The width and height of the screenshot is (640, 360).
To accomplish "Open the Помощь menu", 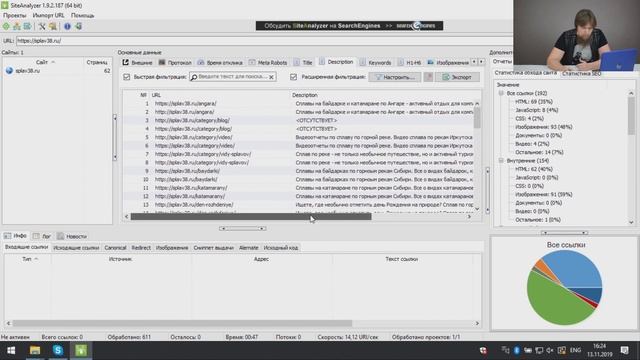I will 82,16.
